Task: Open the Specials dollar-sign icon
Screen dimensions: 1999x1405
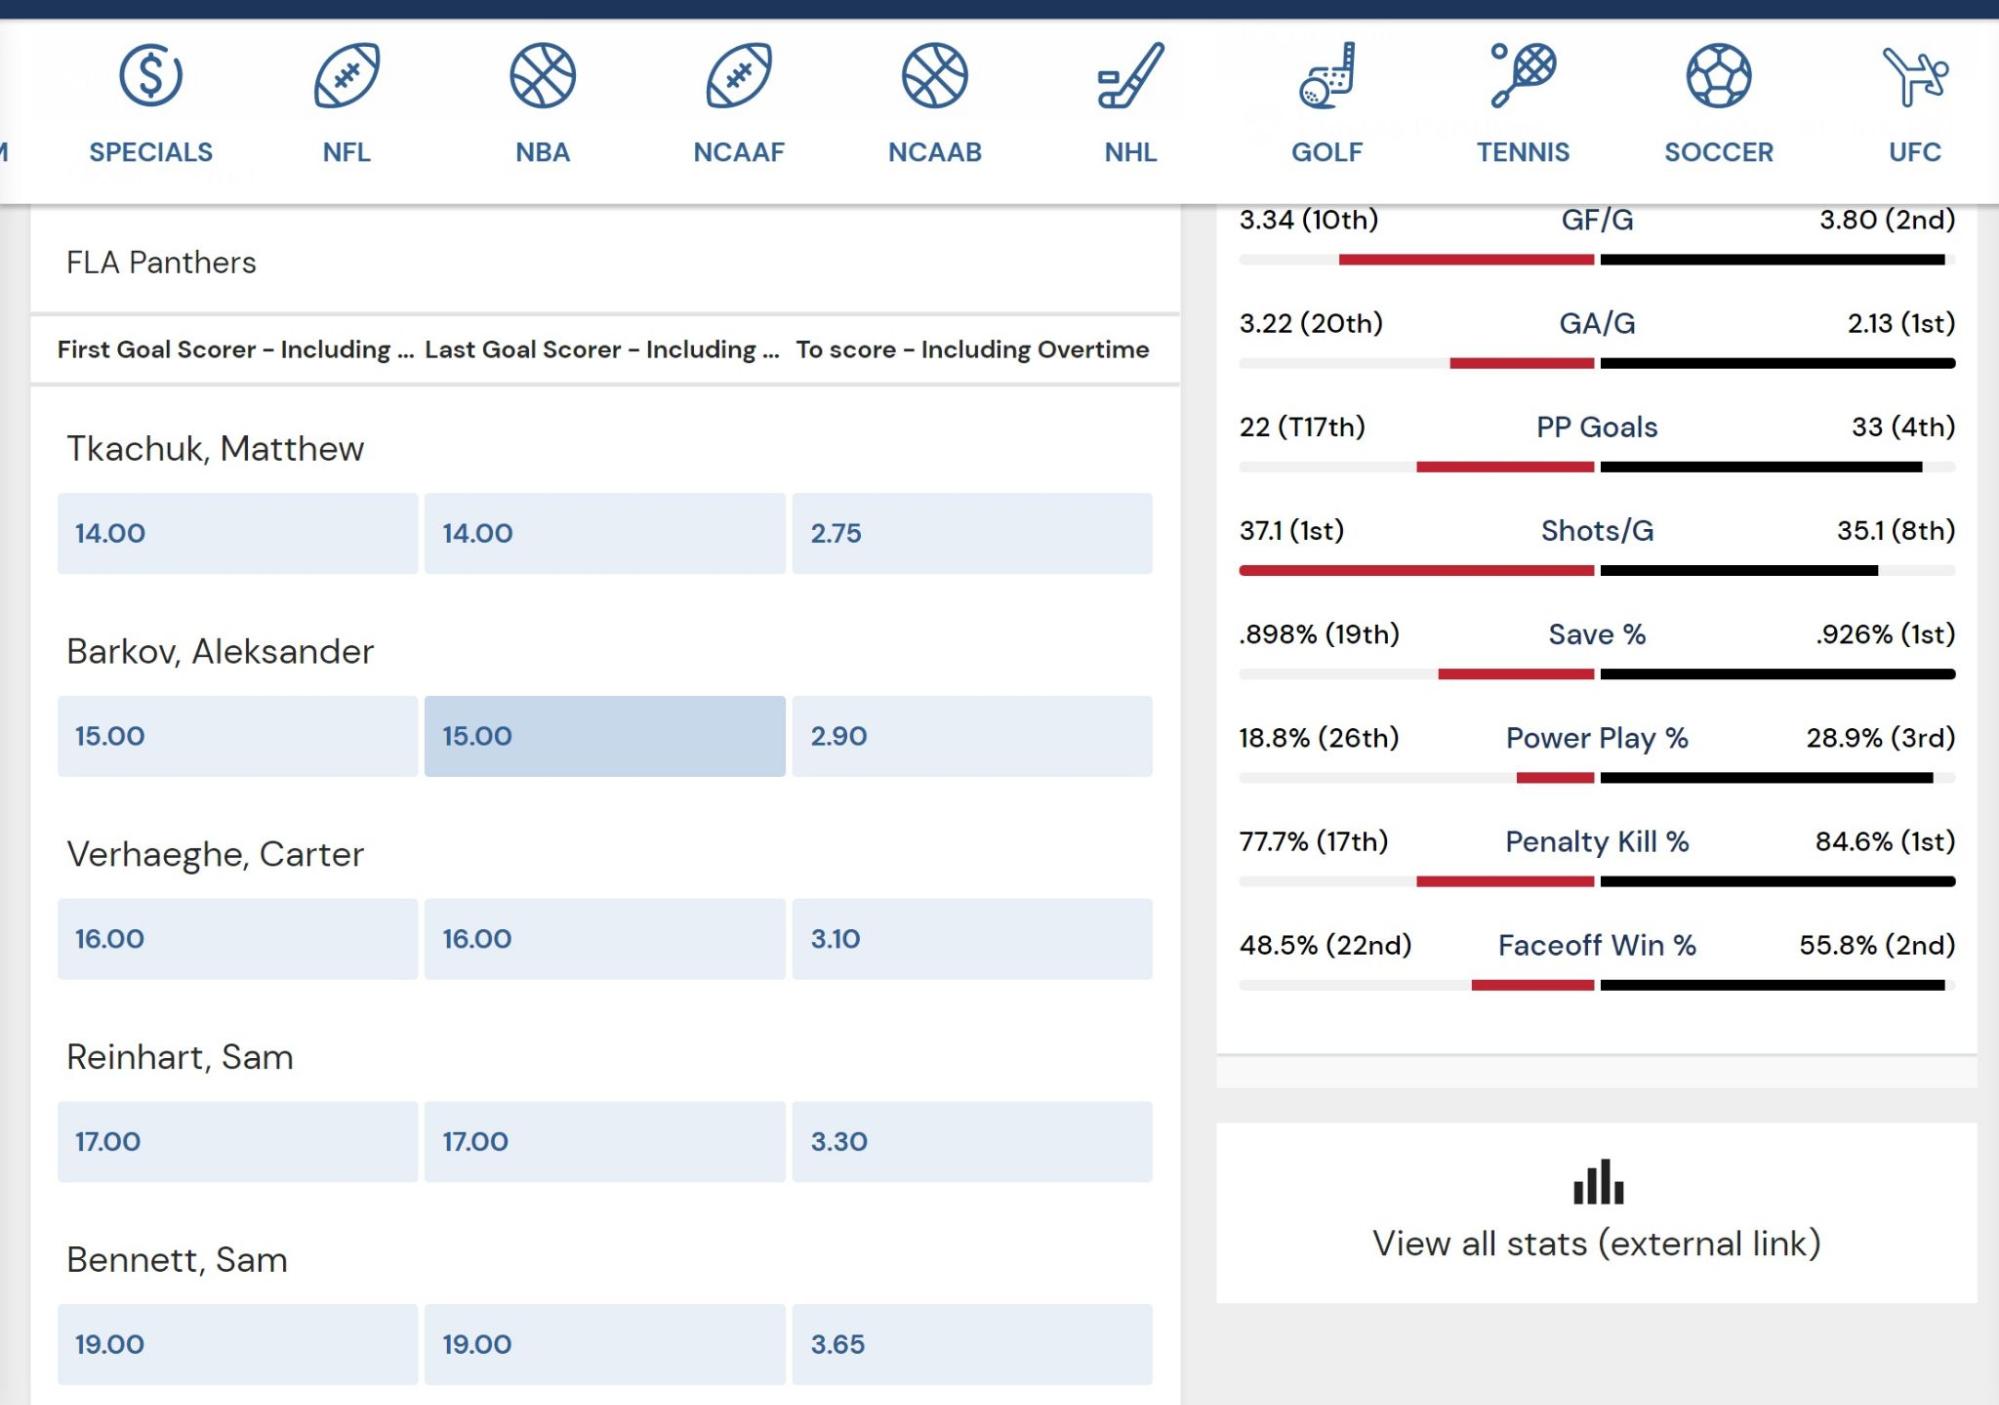Action: click(x=150, y=75)
